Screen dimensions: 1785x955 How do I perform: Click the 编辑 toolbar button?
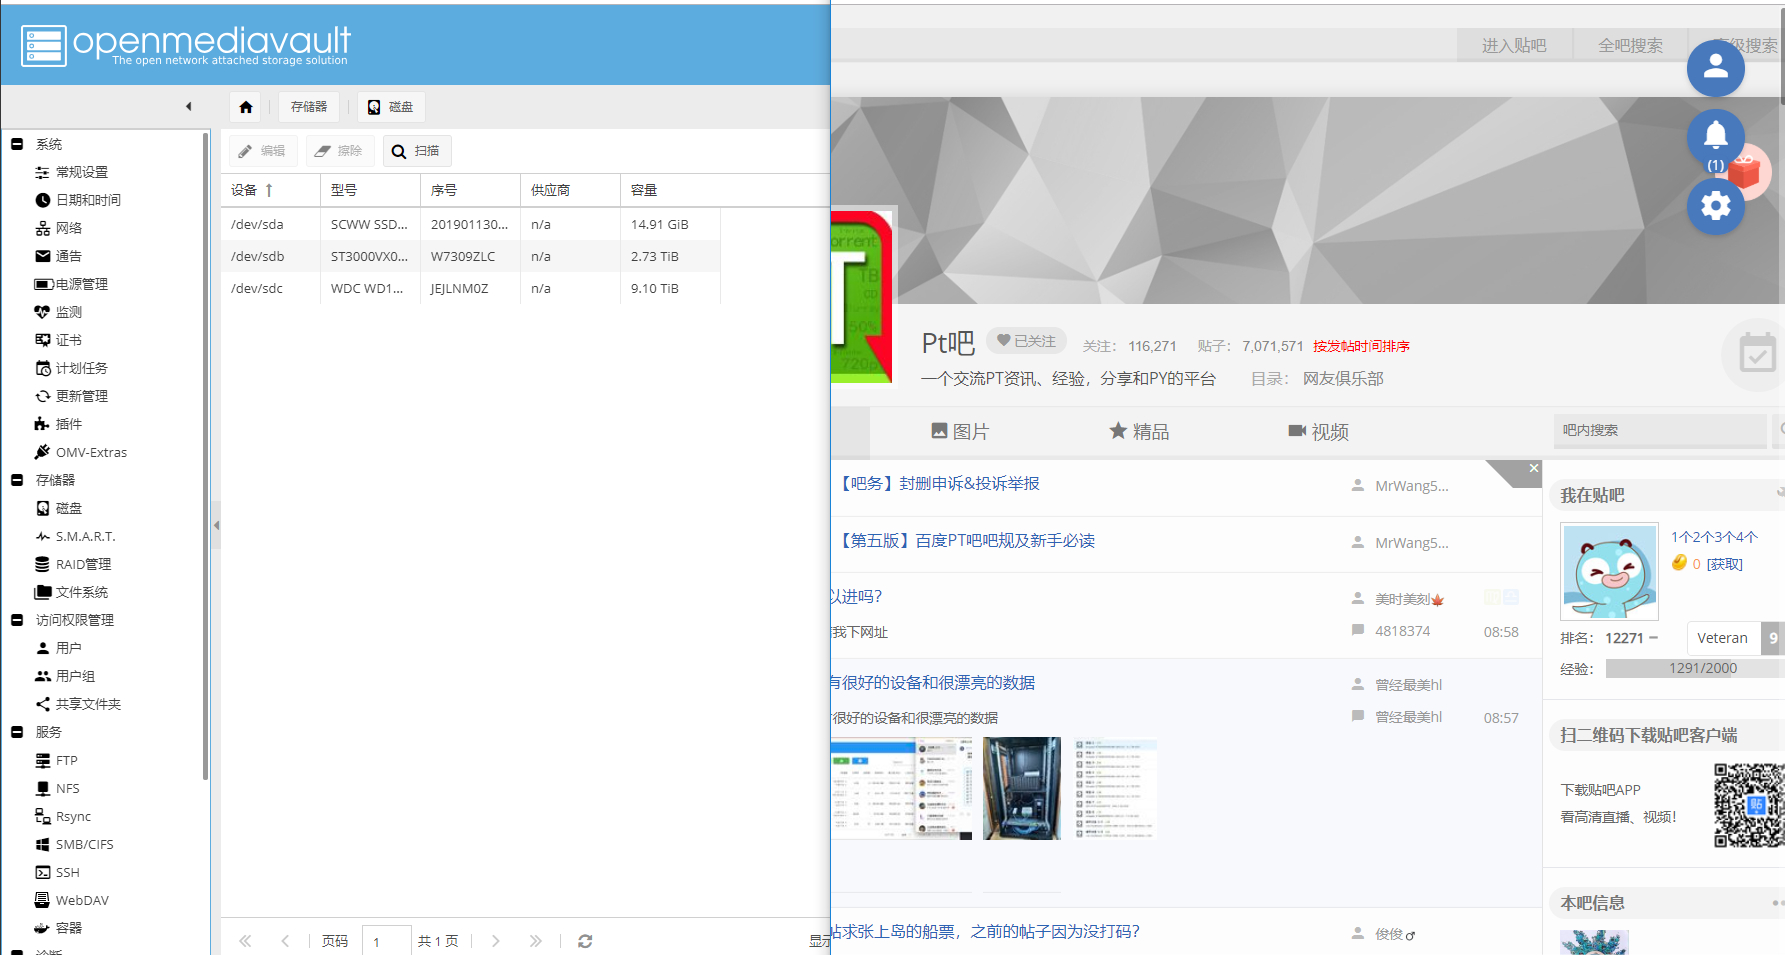tap(263, 151)
